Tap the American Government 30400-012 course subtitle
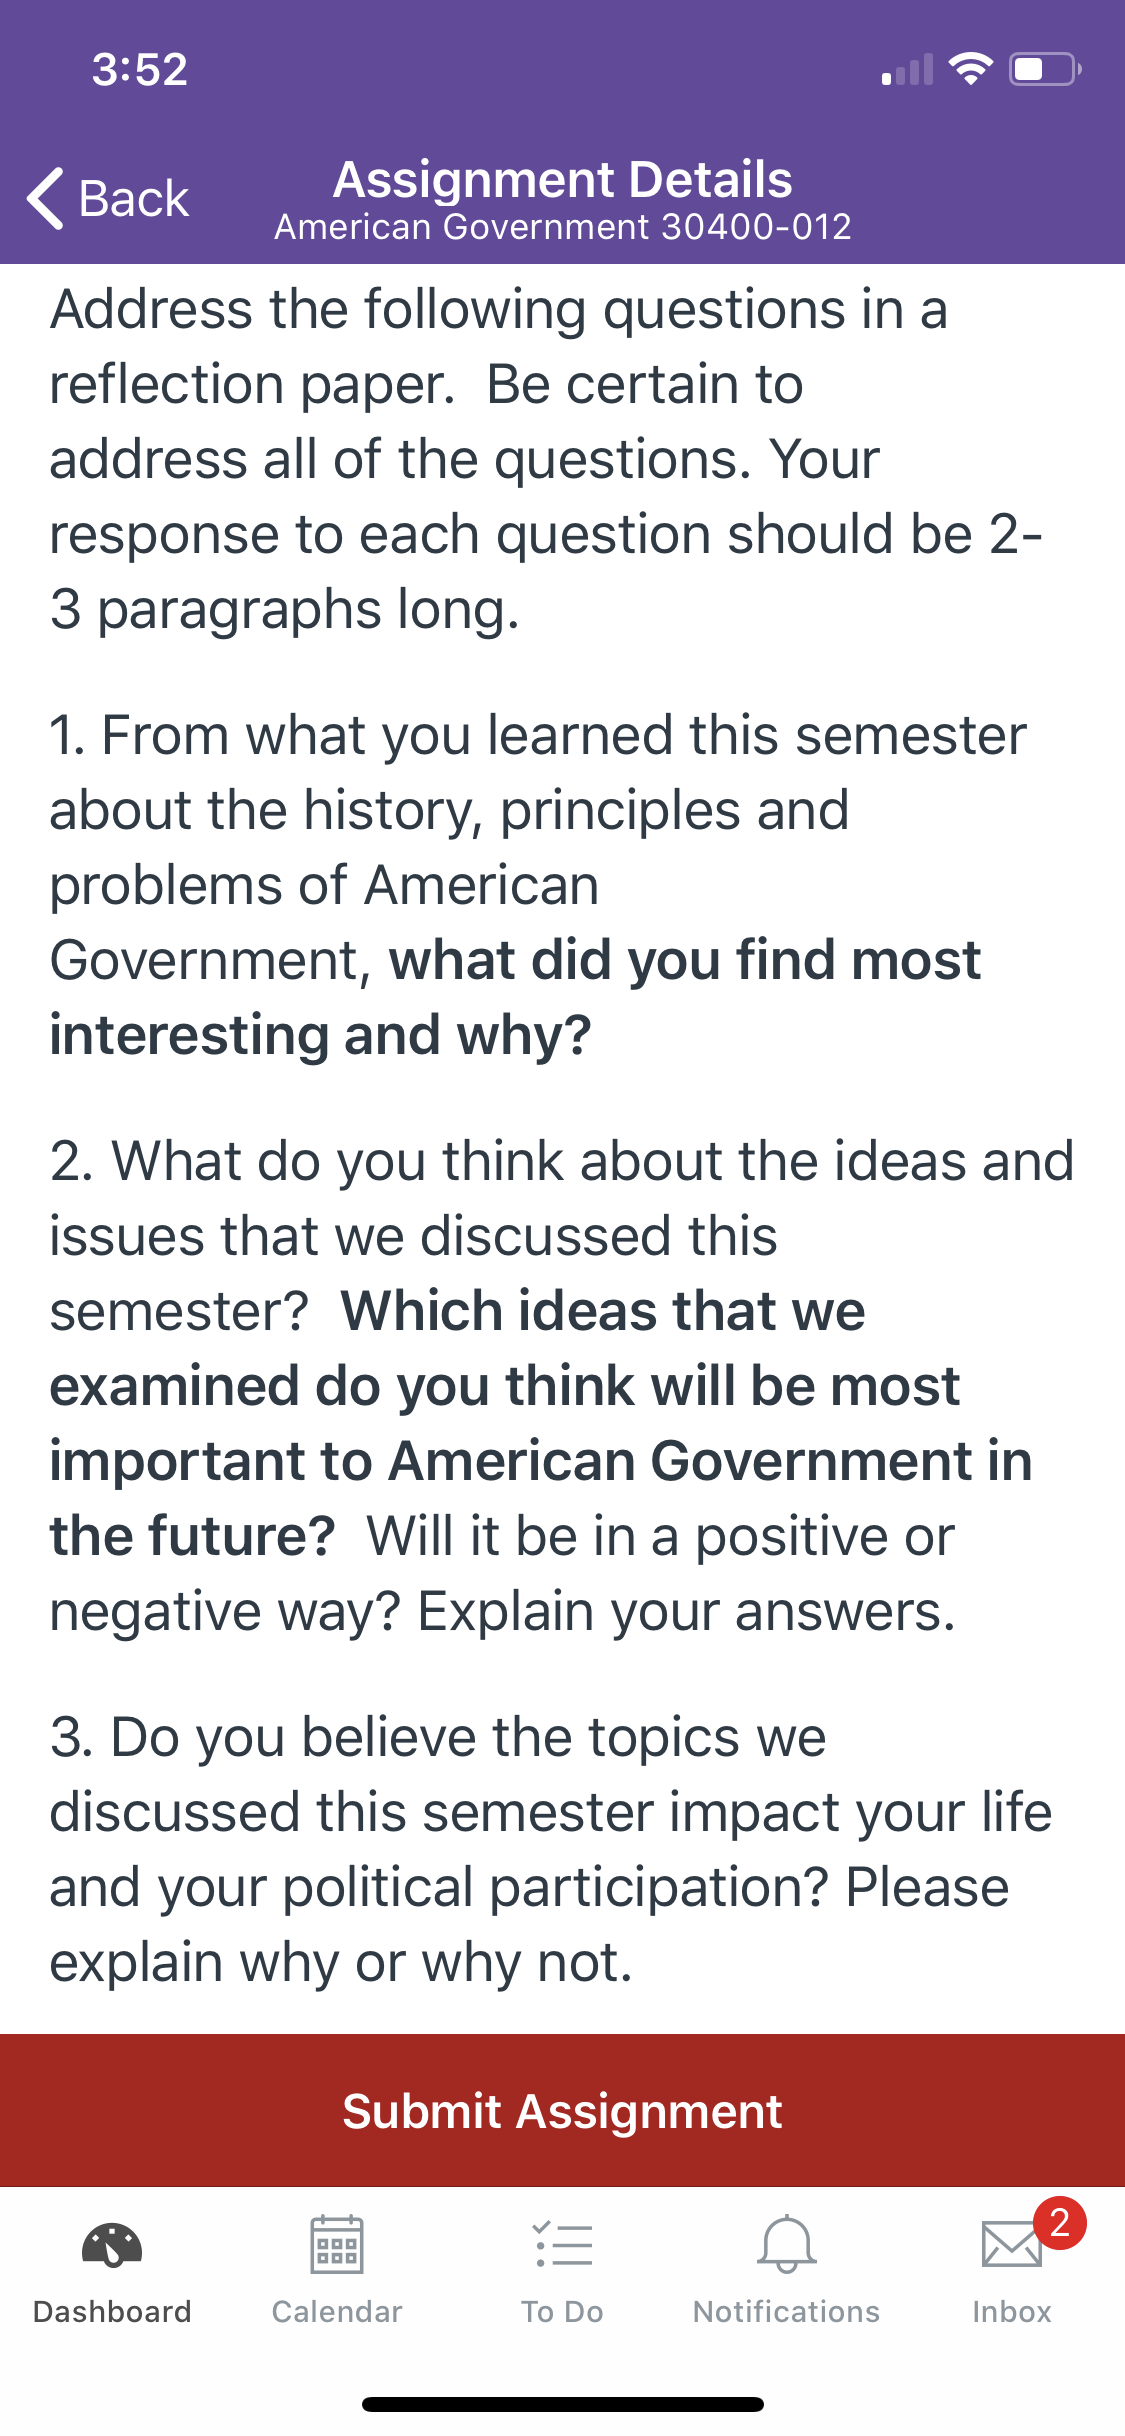The image size is (1125, 2436). point(563,227)
